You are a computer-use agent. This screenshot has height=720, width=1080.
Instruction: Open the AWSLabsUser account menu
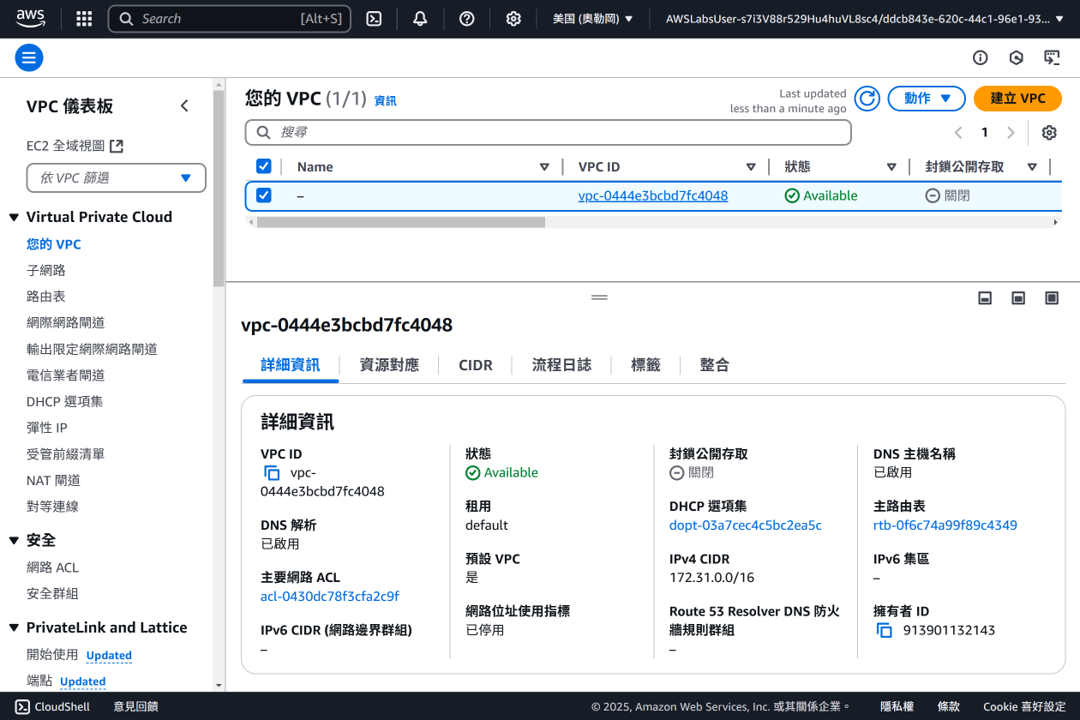pos(864,19)
